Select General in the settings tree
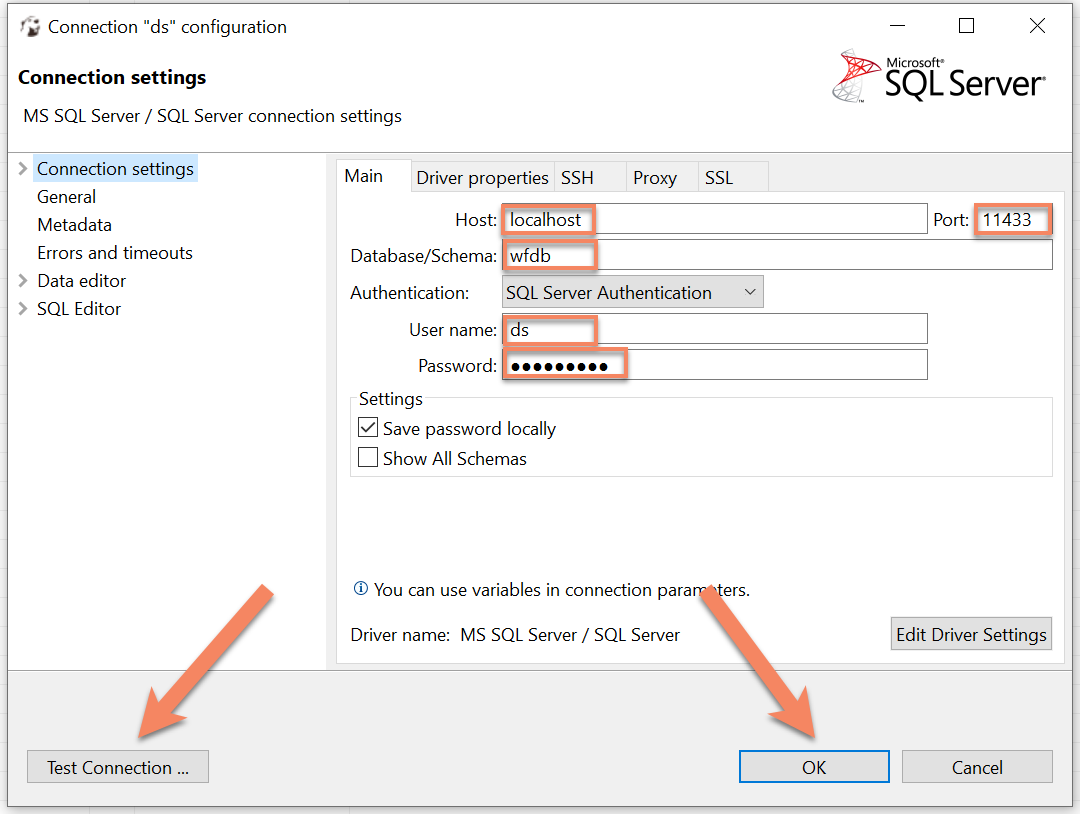 [x=66, y=197]
